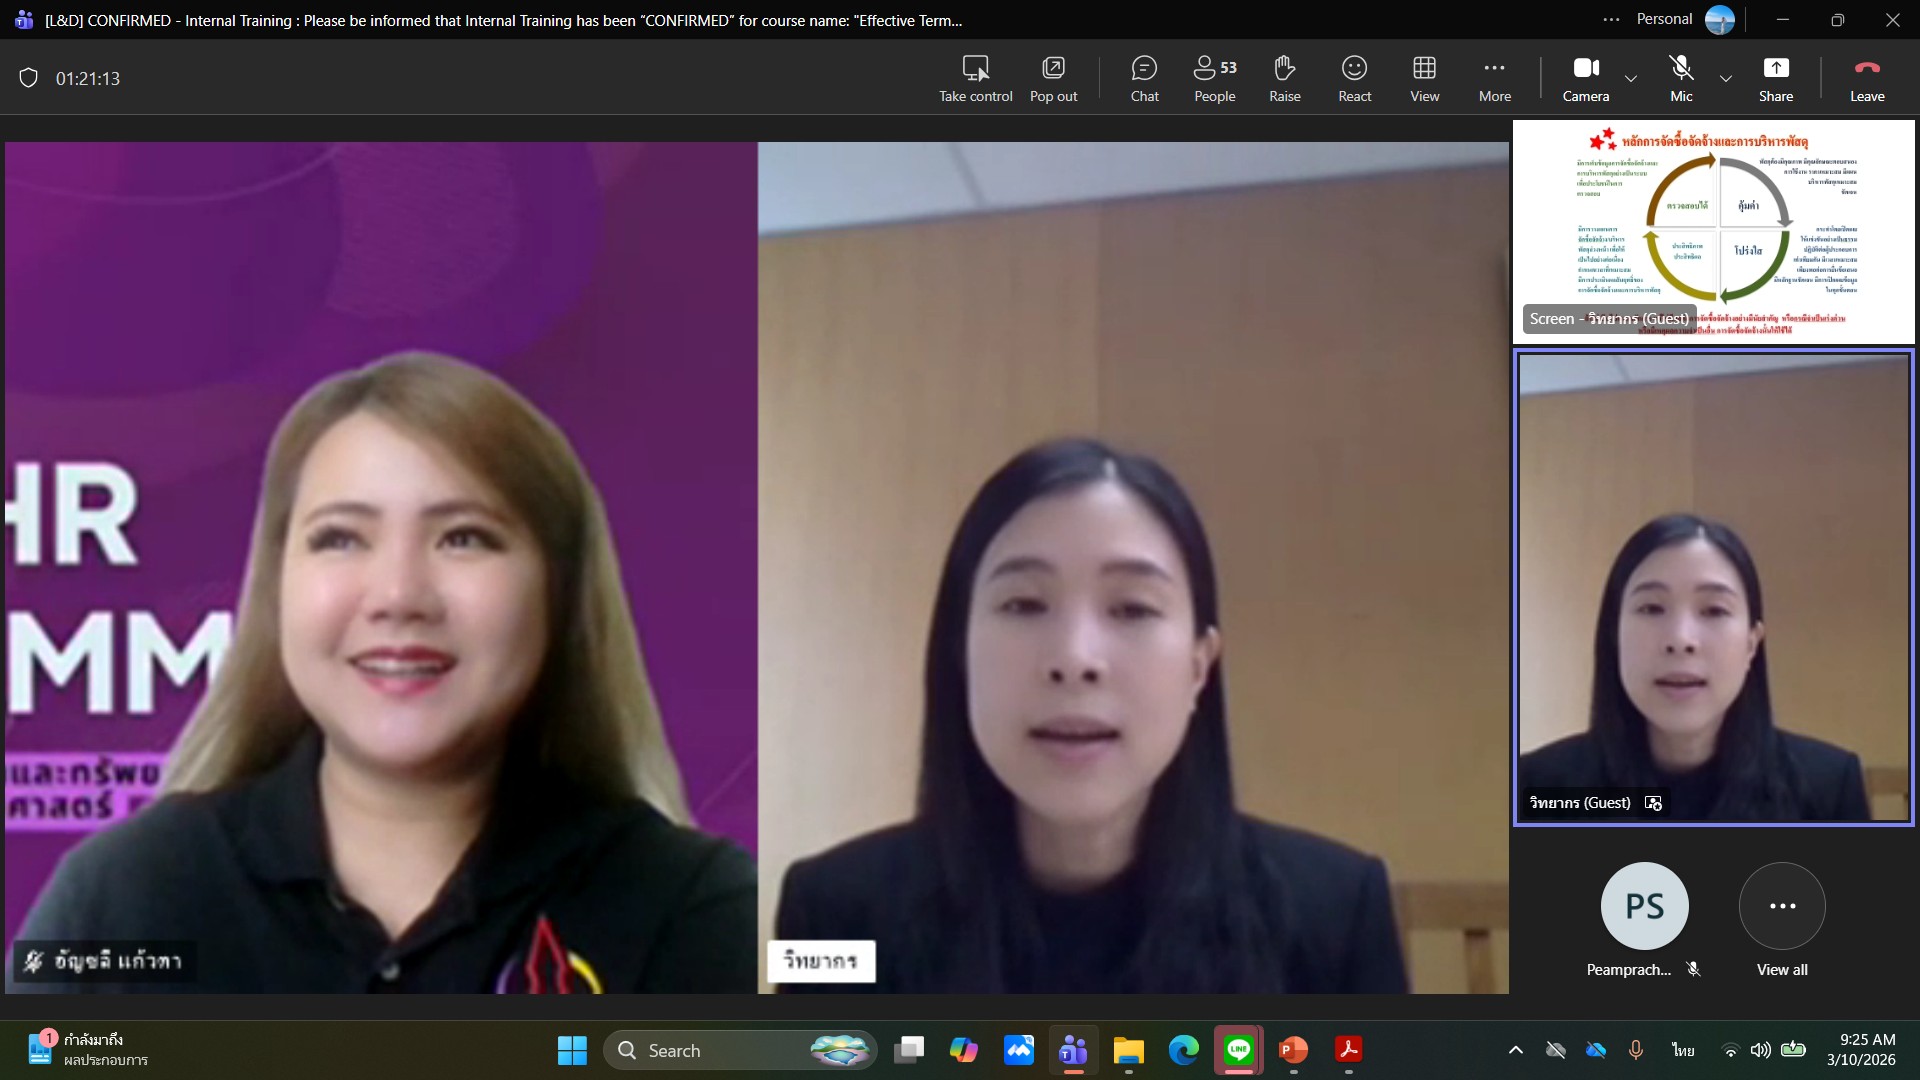Leave the meeting
This screenshot has width=1920, height=1080.
click(x=1867, y=79)
